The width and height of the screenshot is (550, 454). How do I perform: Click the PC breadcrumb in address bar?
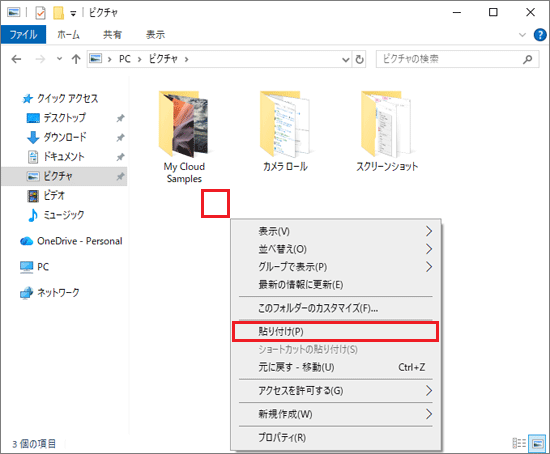point(125,59)
